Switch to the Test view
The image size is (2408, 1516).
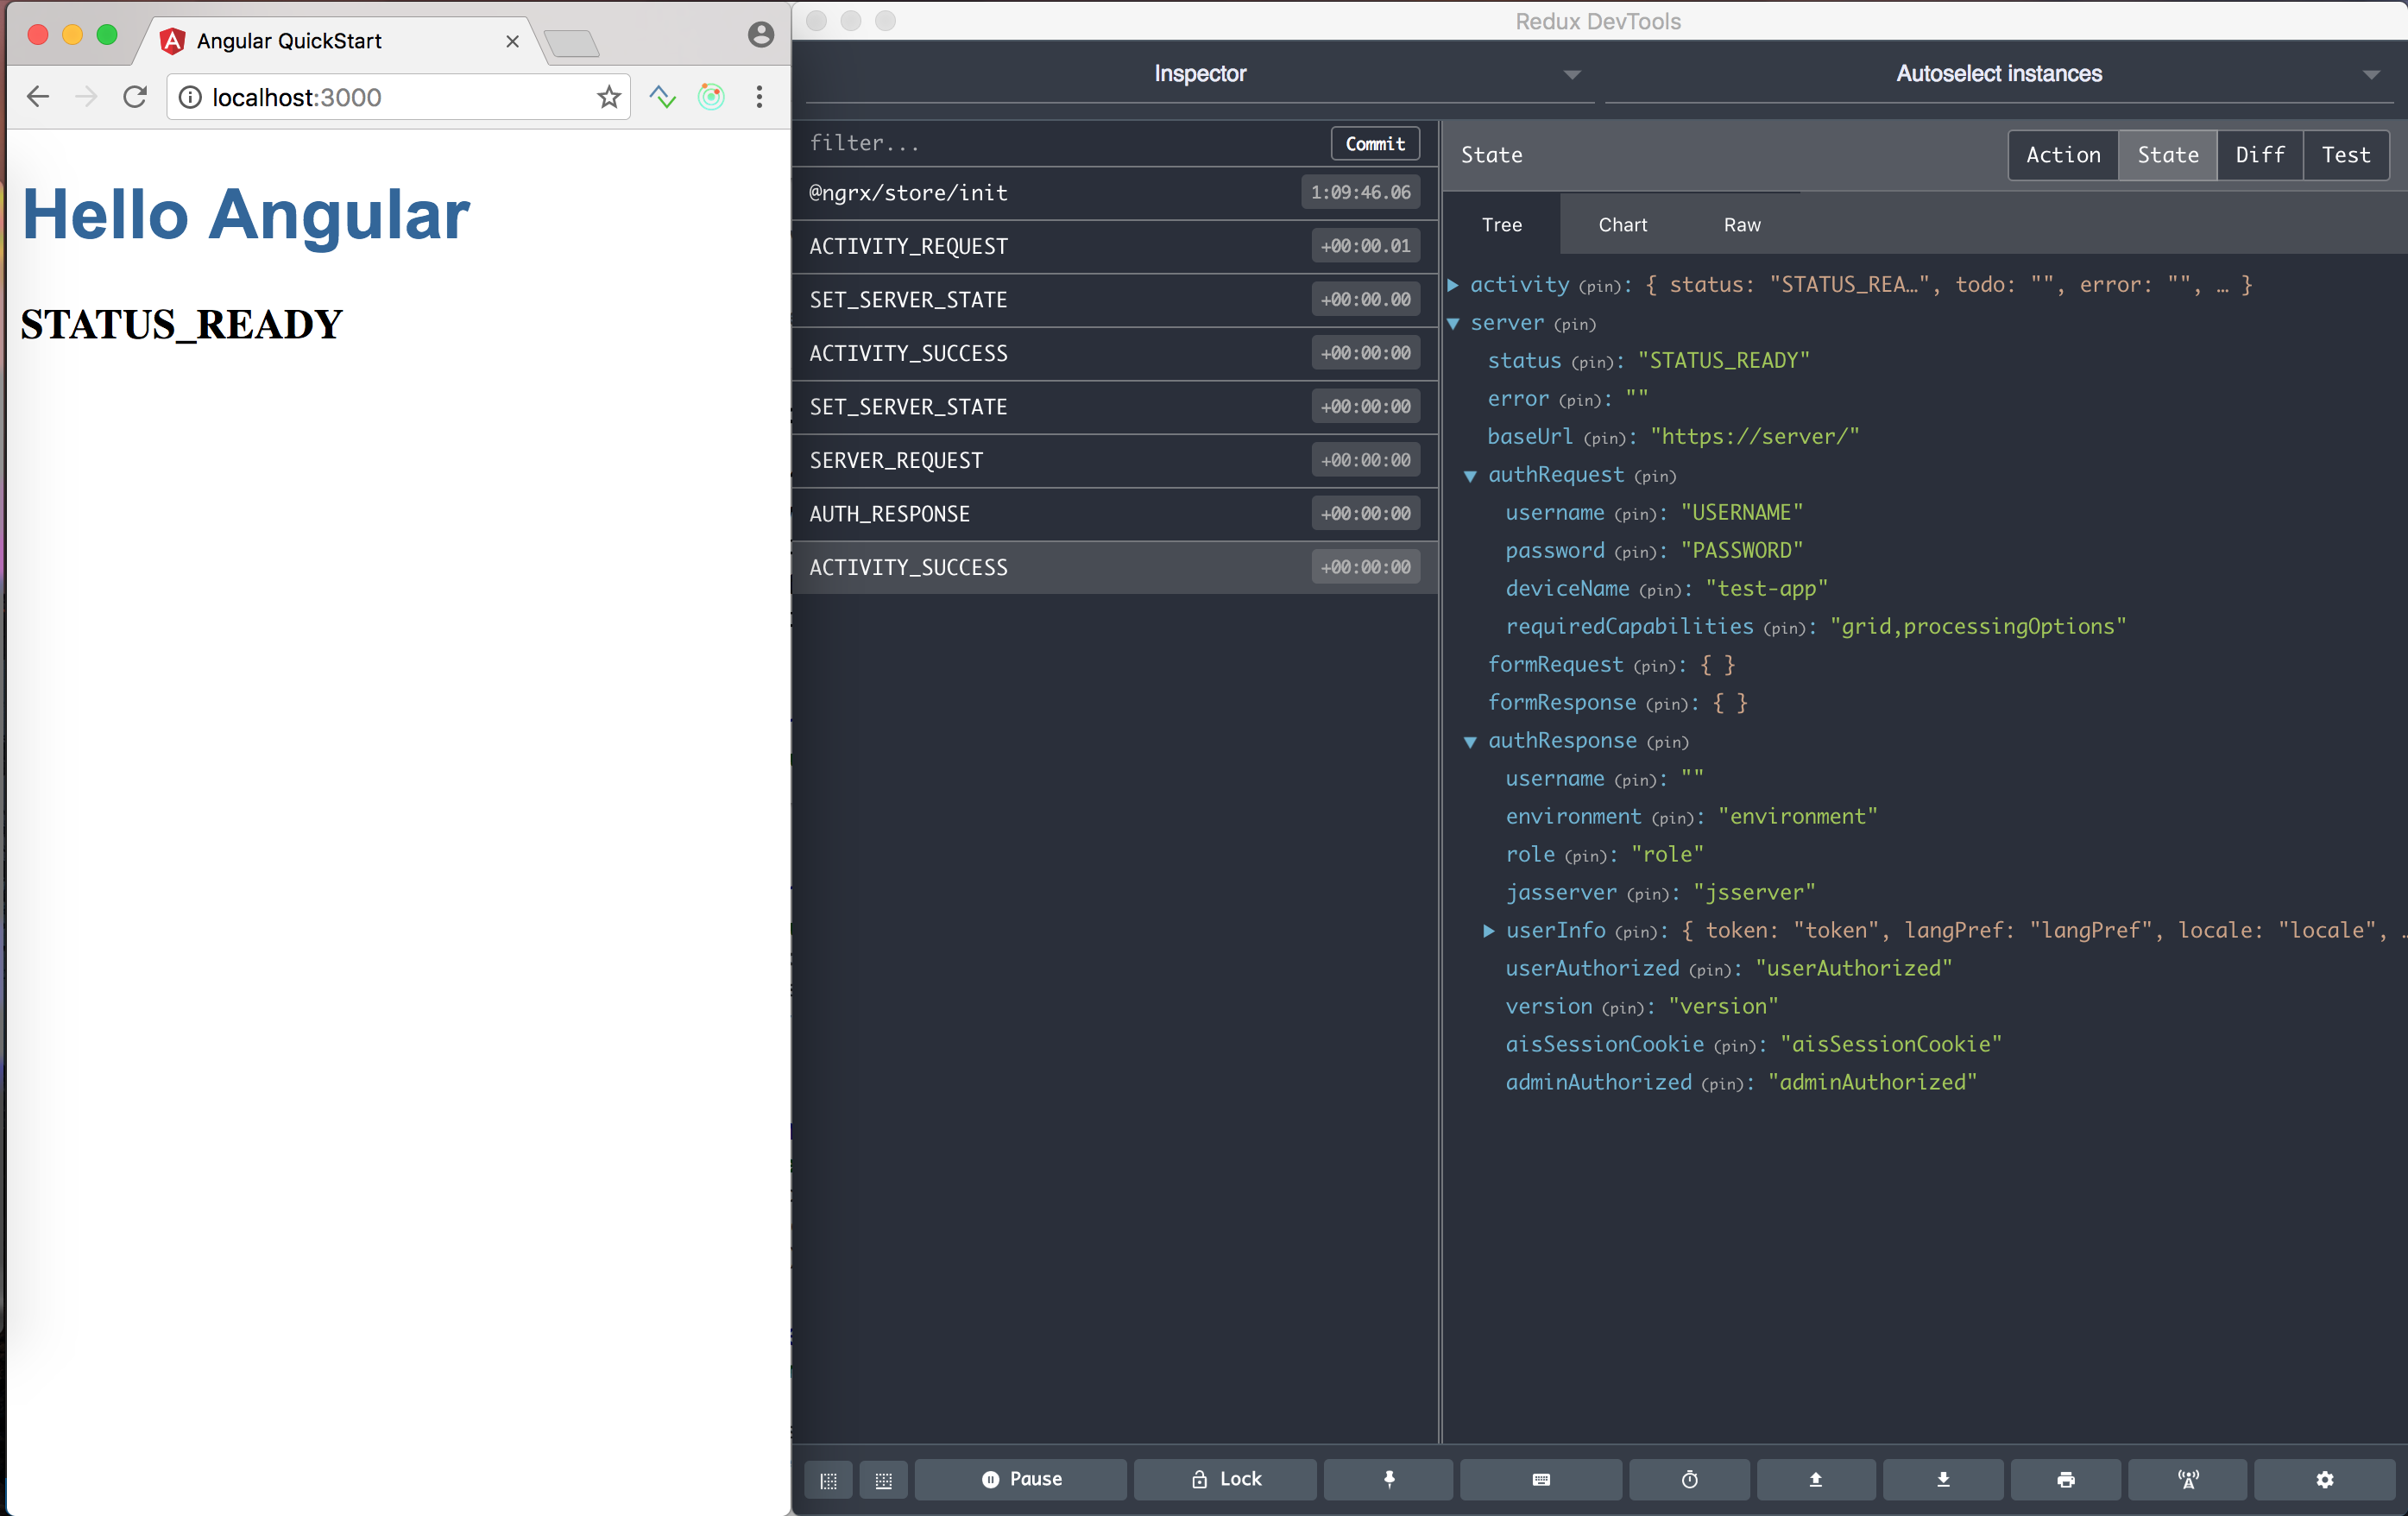(x=2345, y=155)
